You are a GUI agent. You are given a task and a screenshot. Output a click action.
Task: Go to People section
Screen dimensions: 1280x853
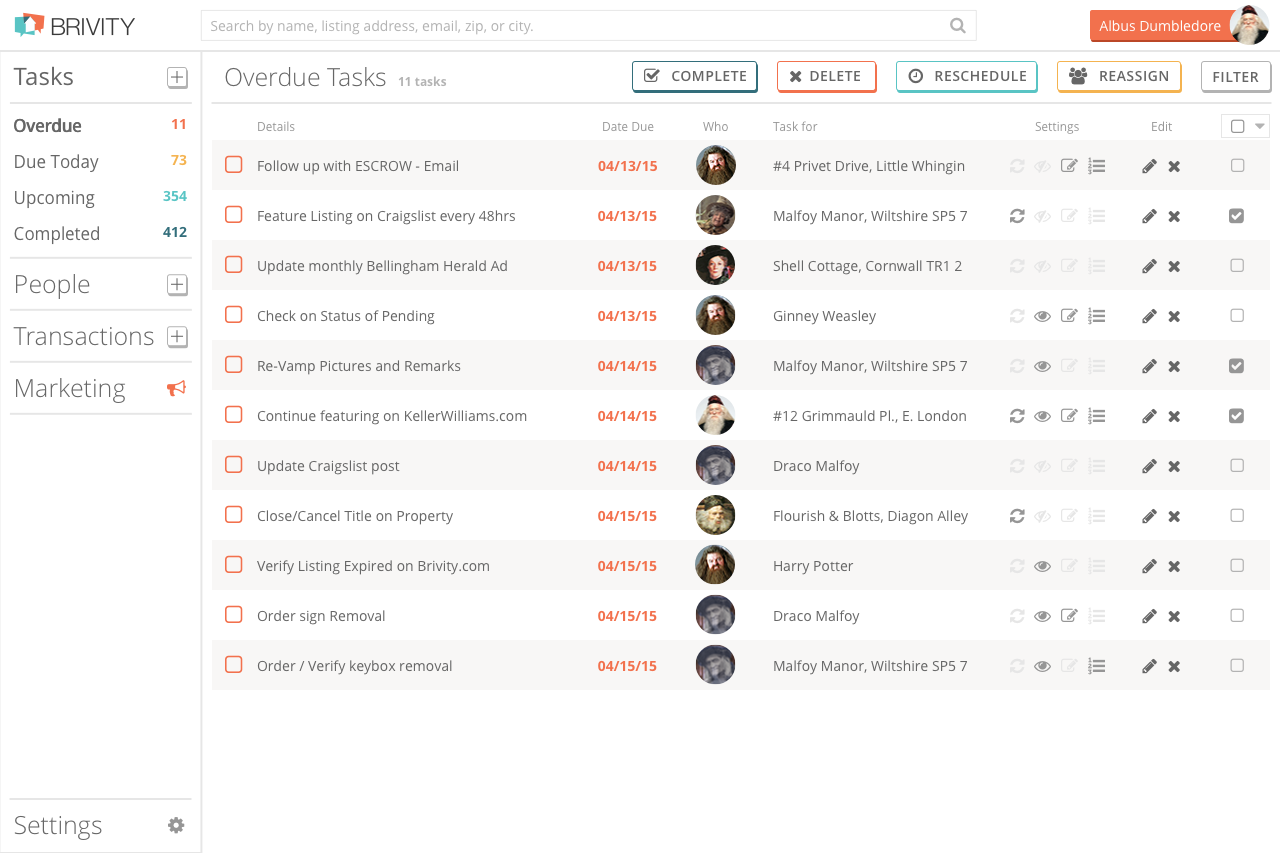pyautogui.click(x=52, y=285)
